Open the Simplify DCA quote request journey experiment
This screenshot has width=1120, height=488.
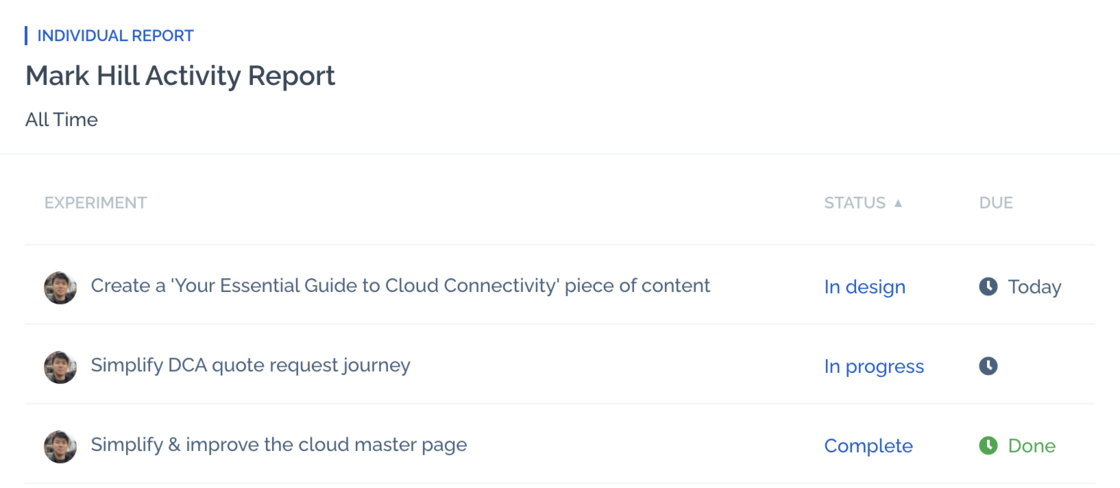[250, 365]
